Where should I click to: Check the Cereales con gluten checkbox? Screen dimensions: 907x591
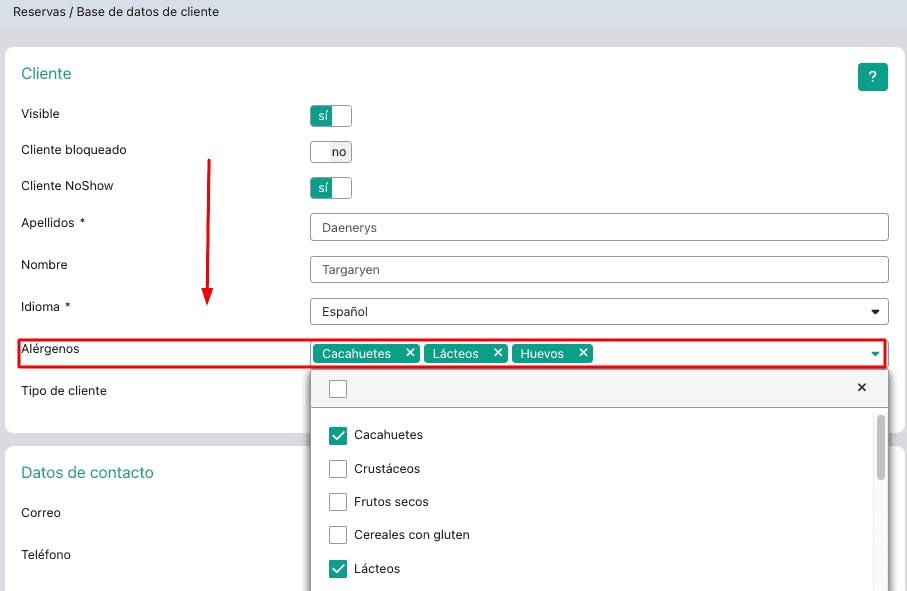tap(338, 535)
